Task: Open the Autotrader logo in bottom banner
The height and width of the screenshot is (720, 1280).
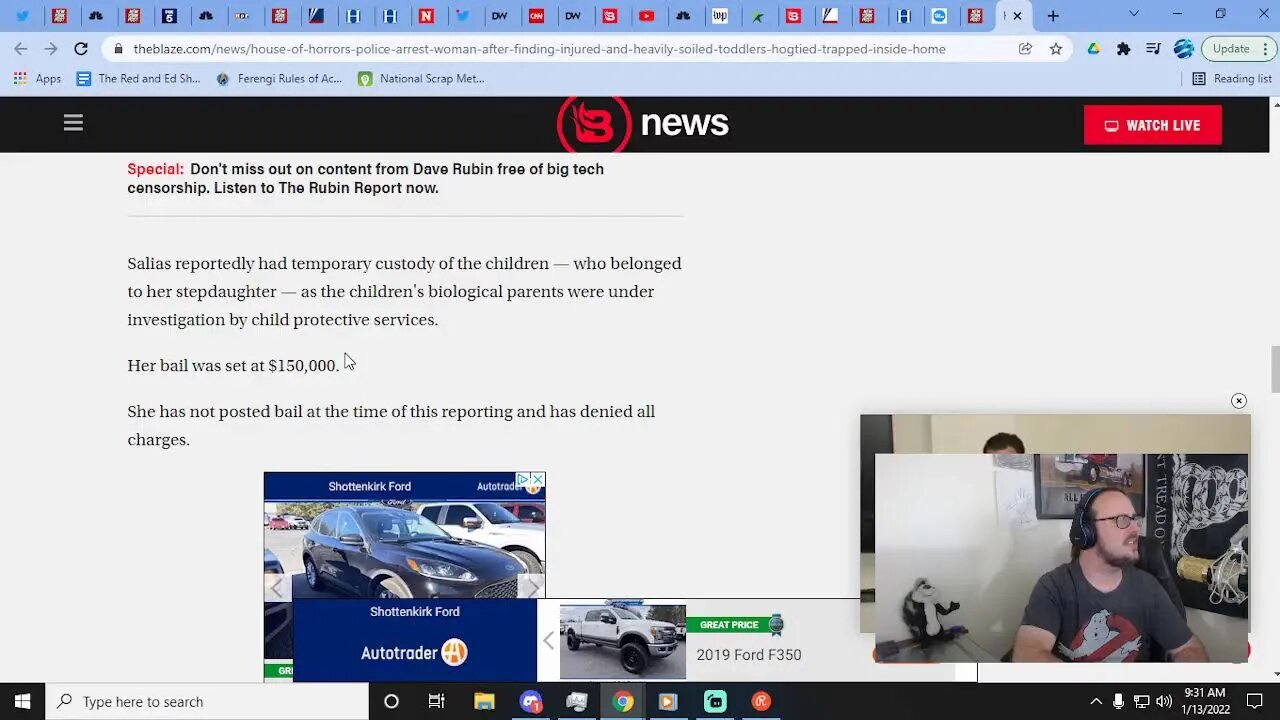Action: pyautogui.click(x=414, y=653)
